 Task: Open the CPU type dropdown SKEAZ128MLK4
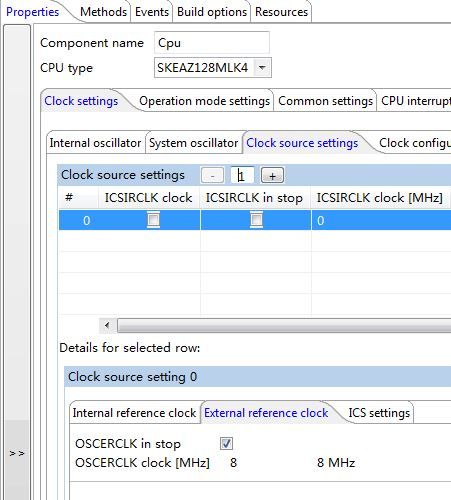213,68
